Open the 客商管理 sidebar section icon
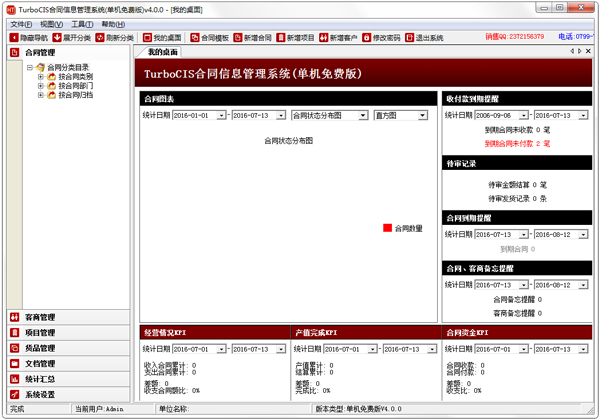 point(15,317)
